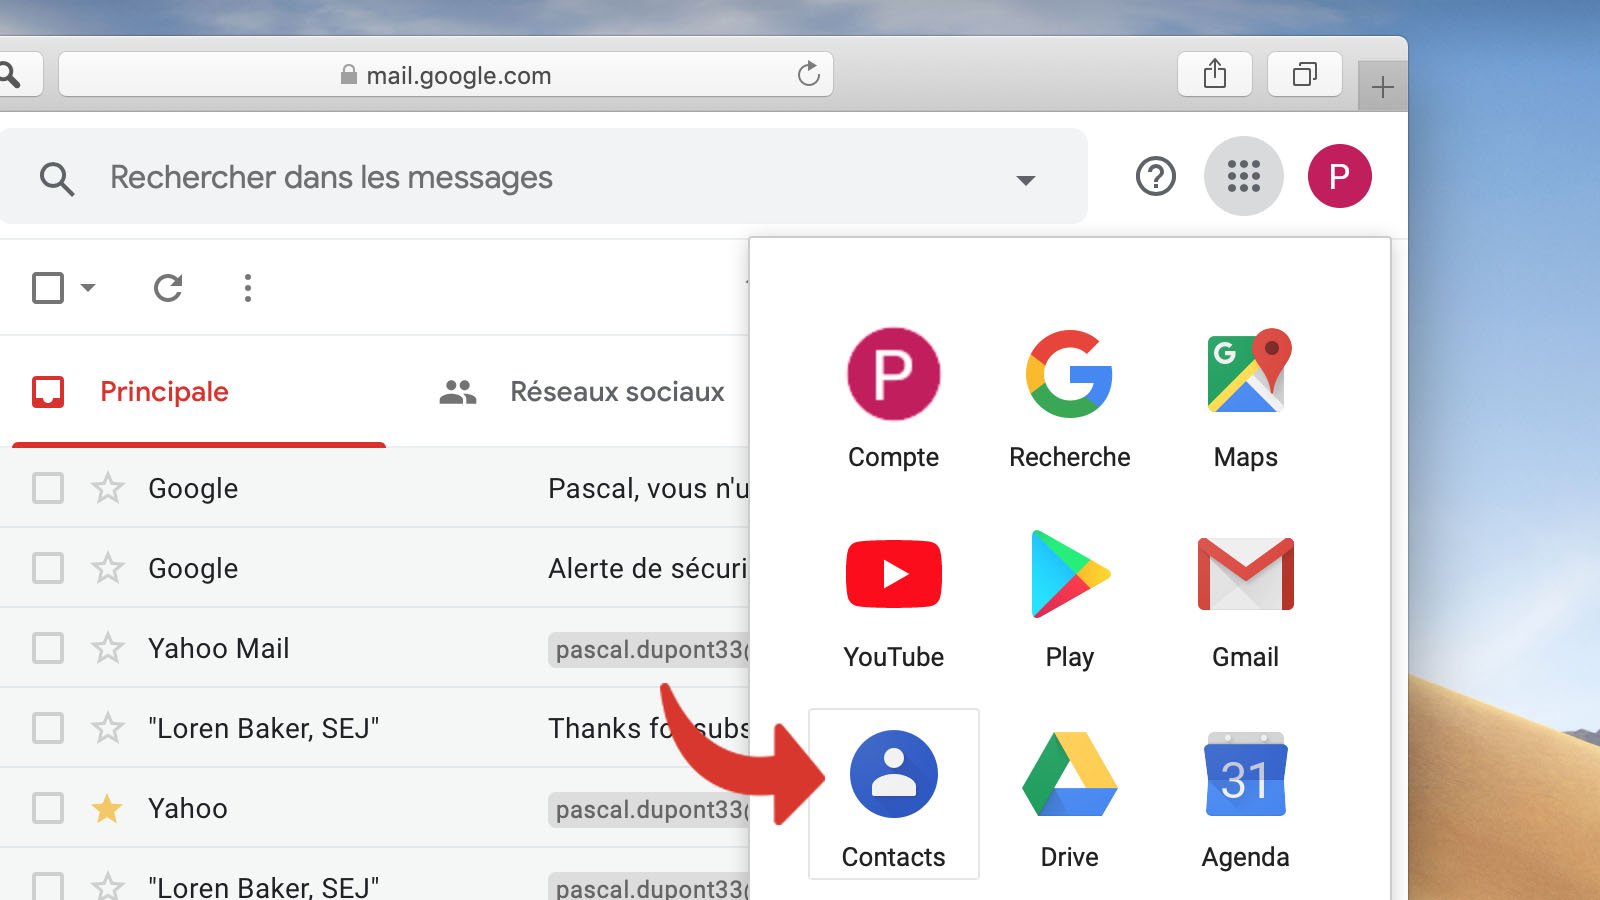
Task: Select the checkbox for the Yahoo Mail email
Action: pos(47,648)
